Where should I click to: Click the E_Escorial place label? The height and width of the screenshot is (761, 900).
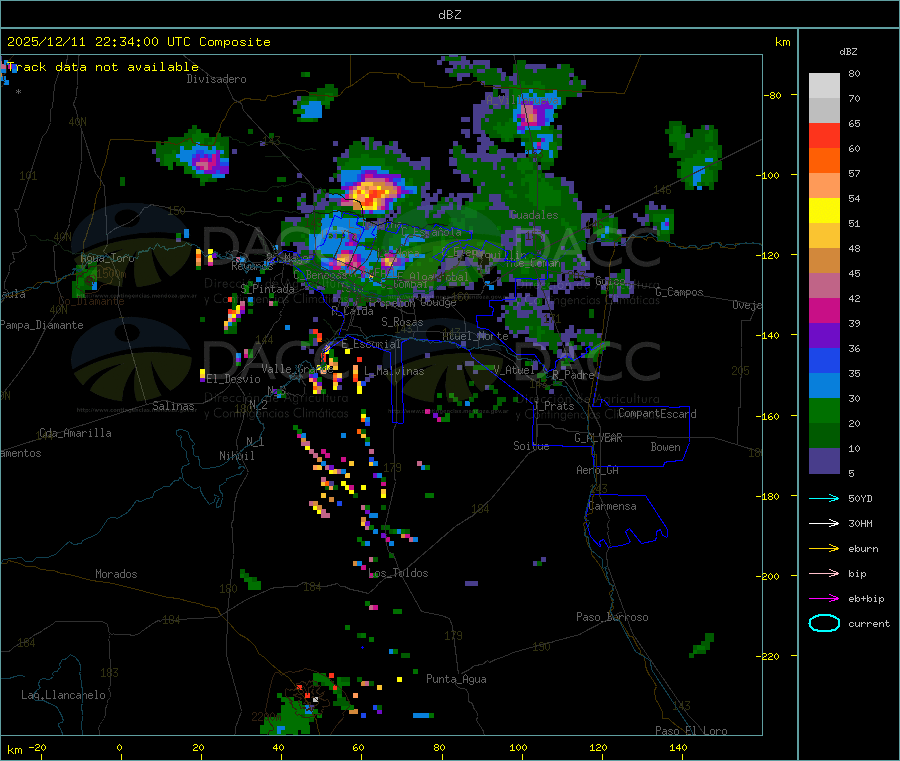click(x=371, y=344)
